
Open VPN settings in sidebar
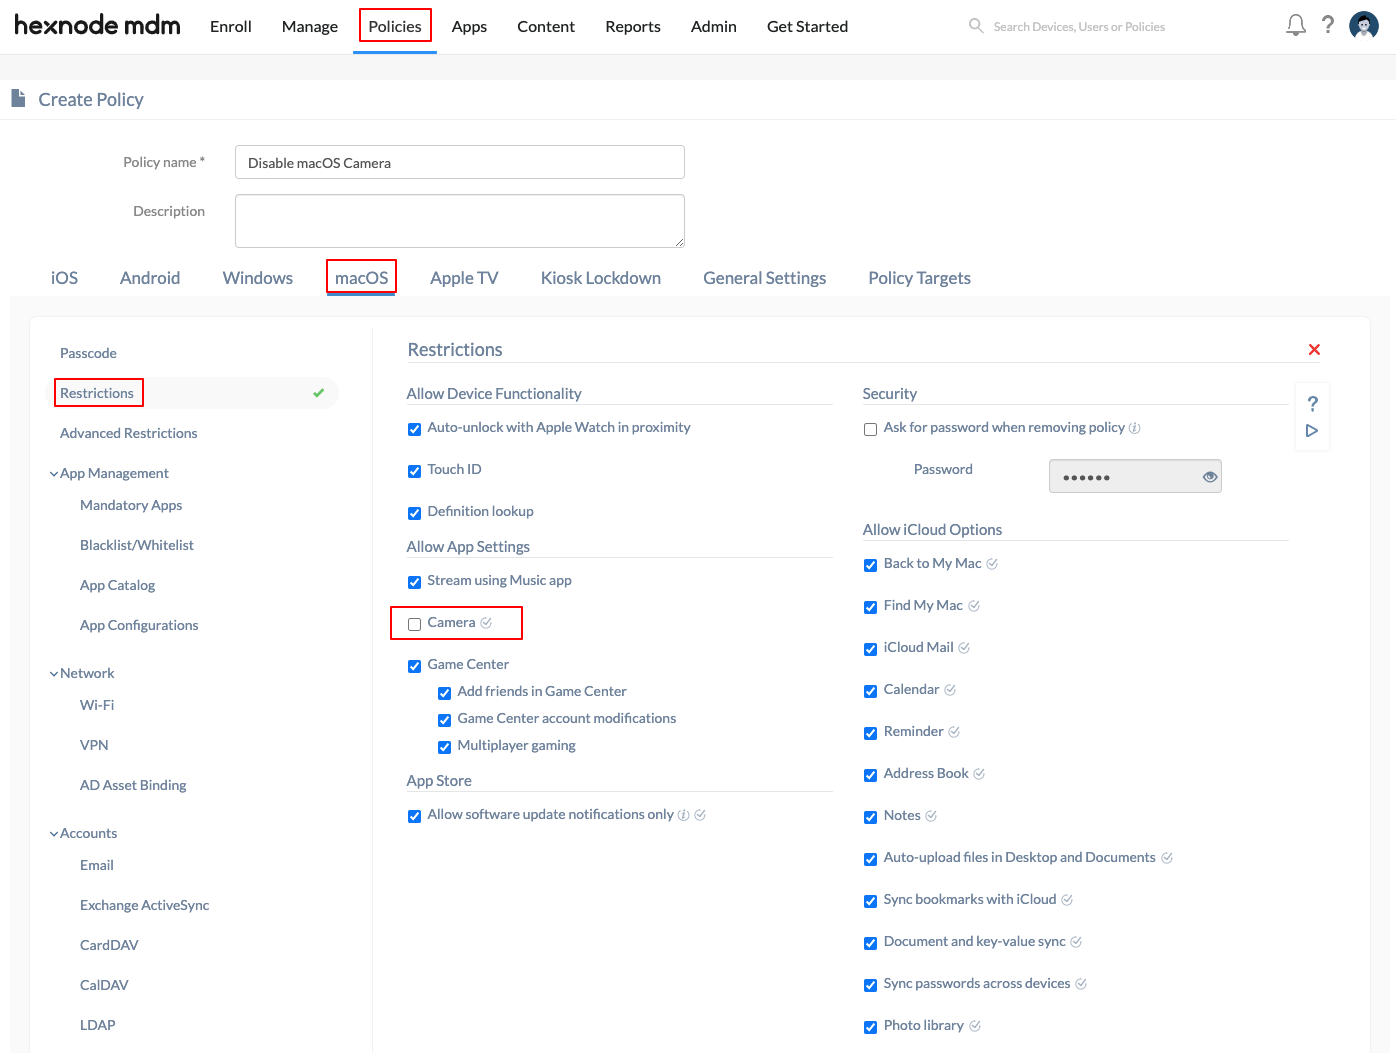(94, 745)
